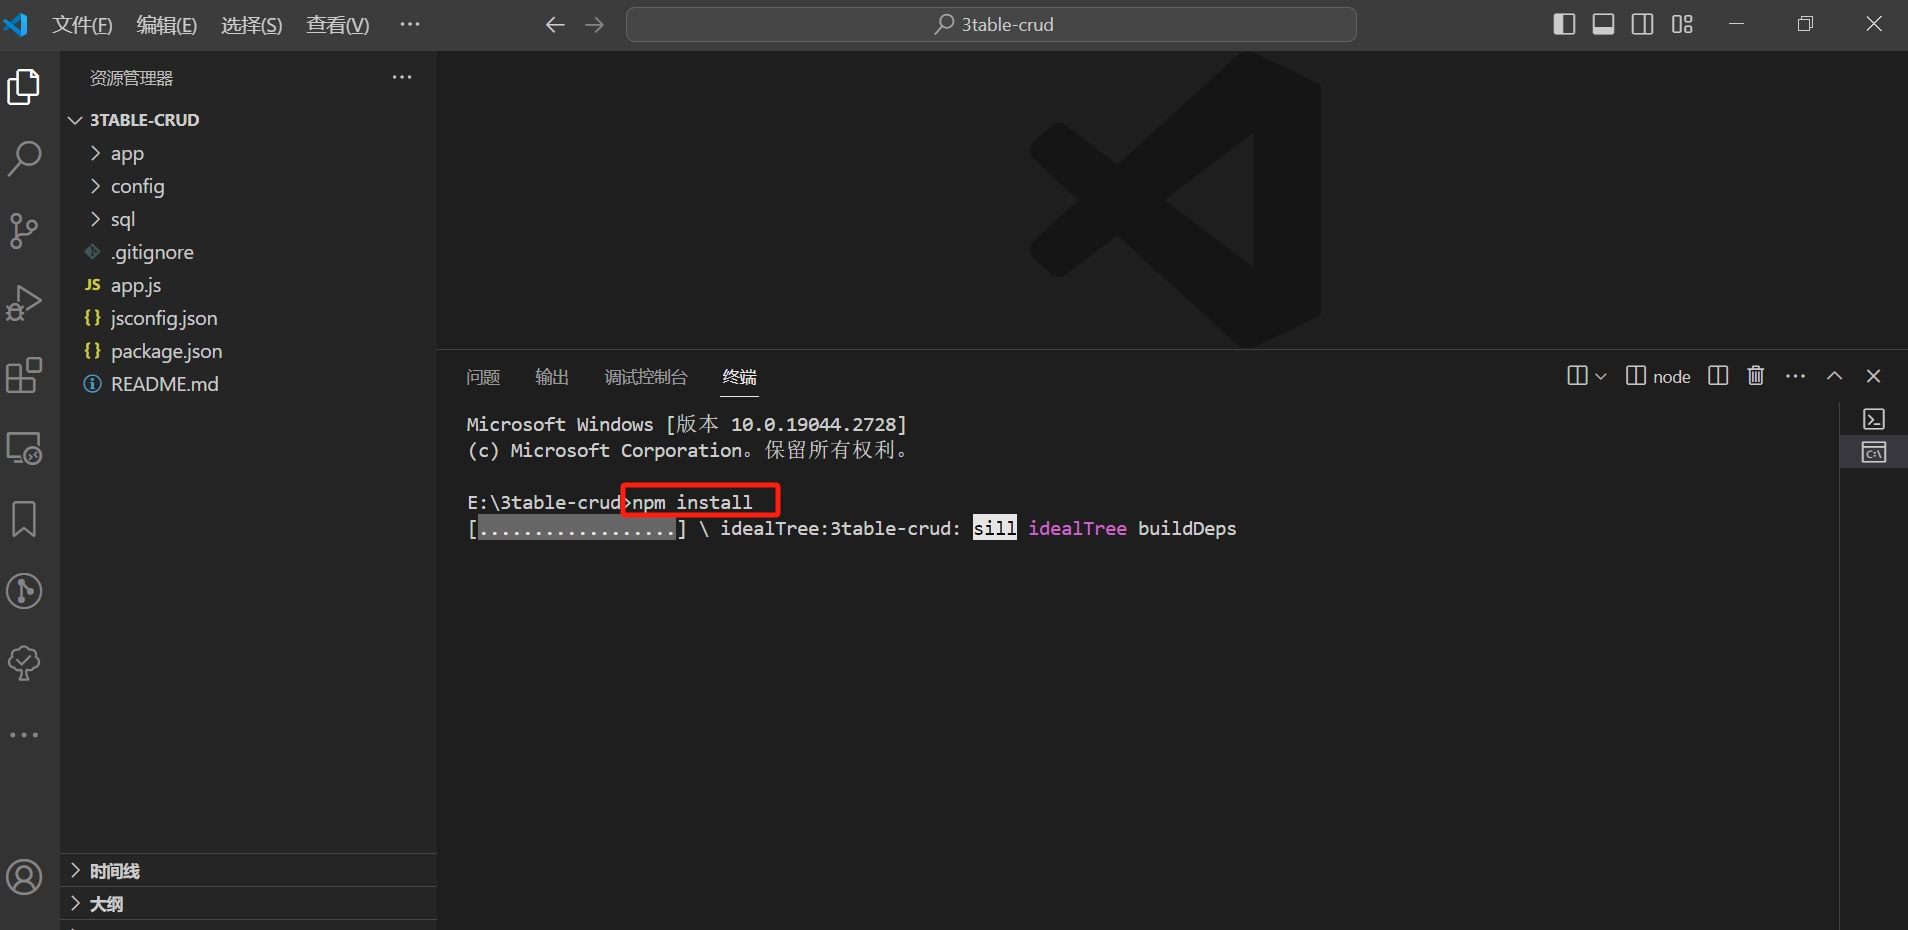Open package.json file

pyautogui.click(x=166, y=351)
